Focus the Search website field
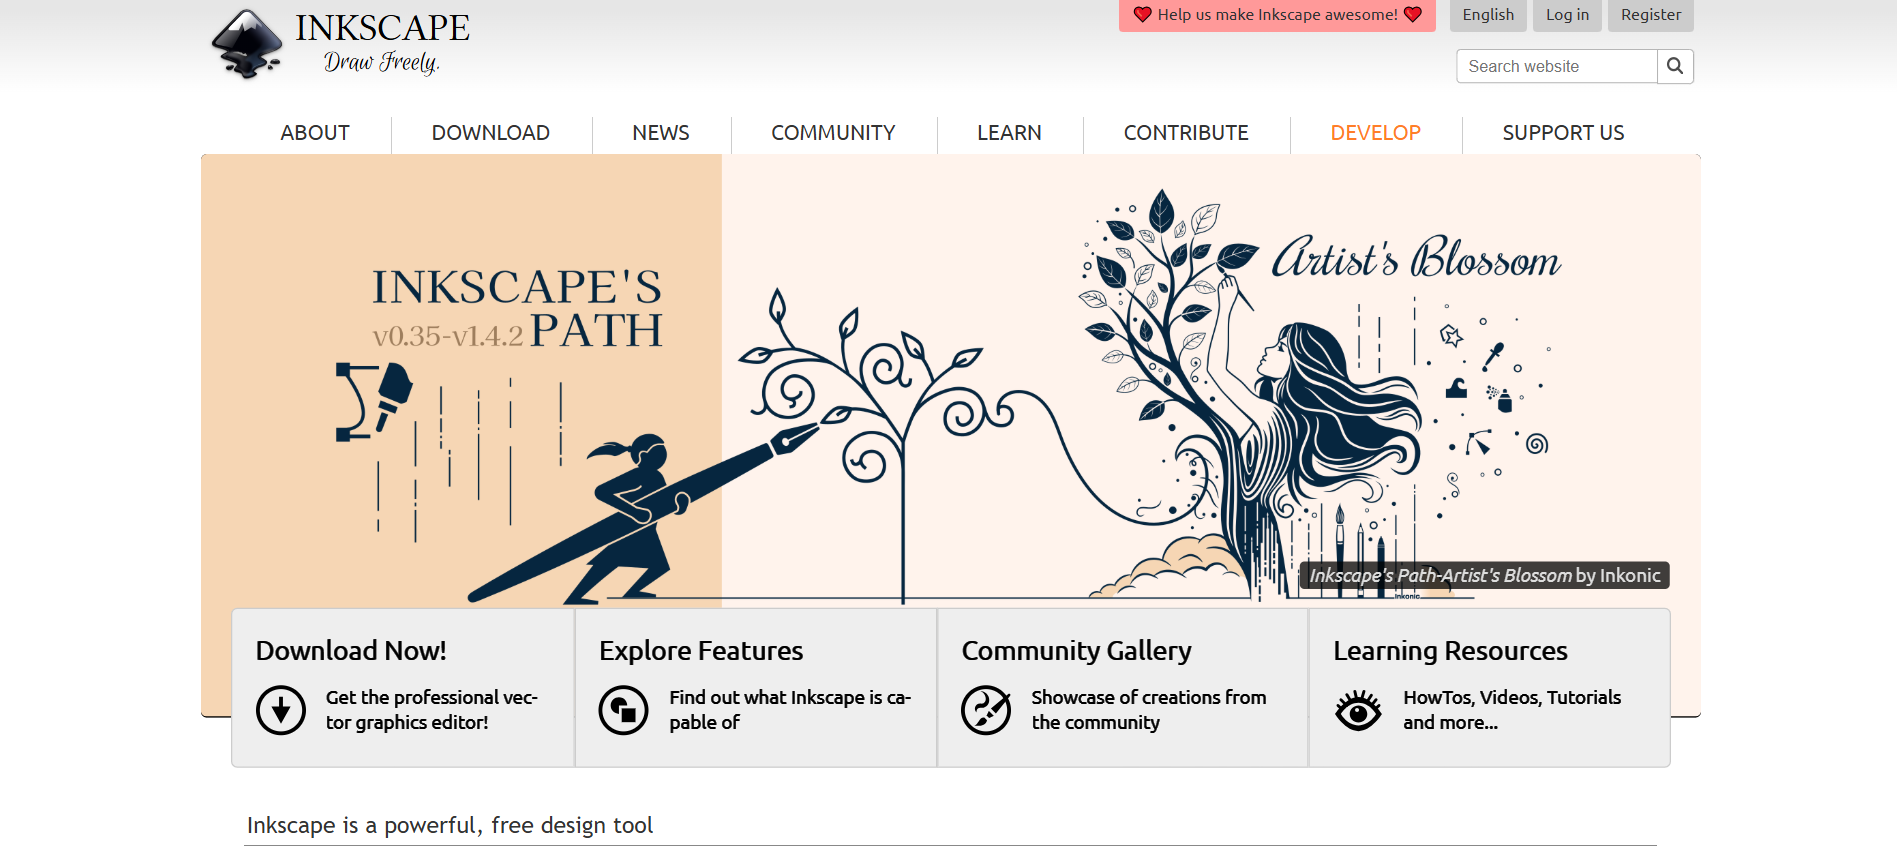 point(1556,66)
